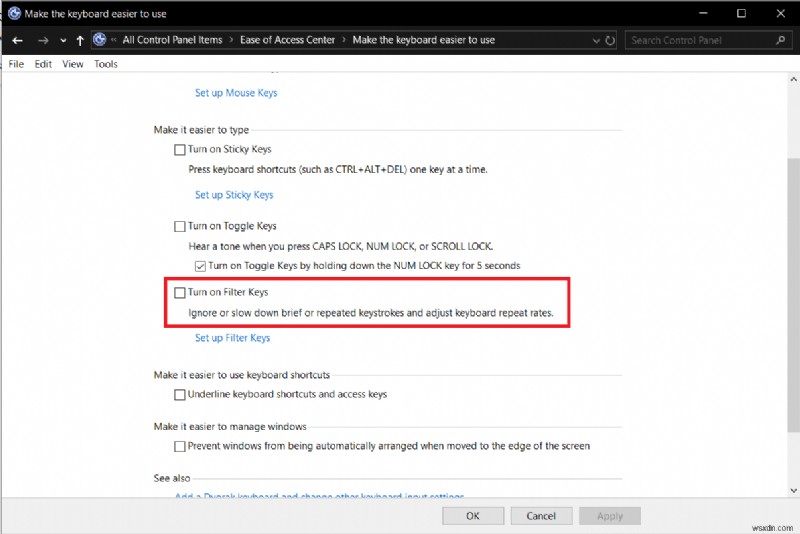
Task: Open the Edit menu
Action: [x=43, y=64]
